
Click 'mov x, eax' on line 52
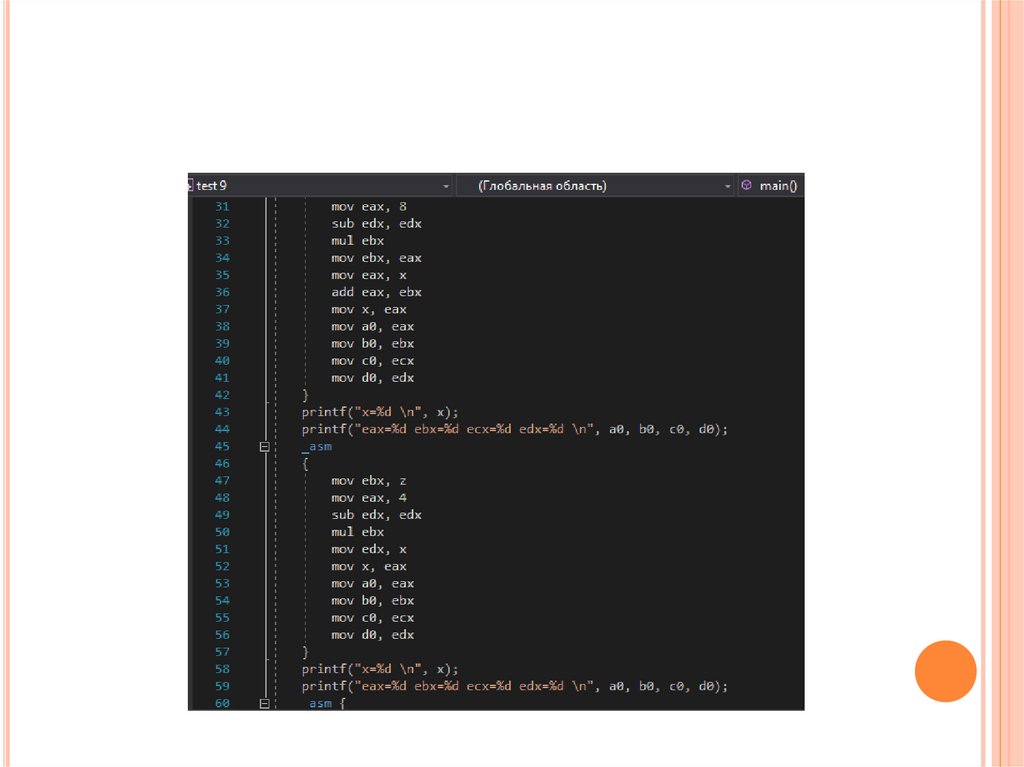(369, 566)
